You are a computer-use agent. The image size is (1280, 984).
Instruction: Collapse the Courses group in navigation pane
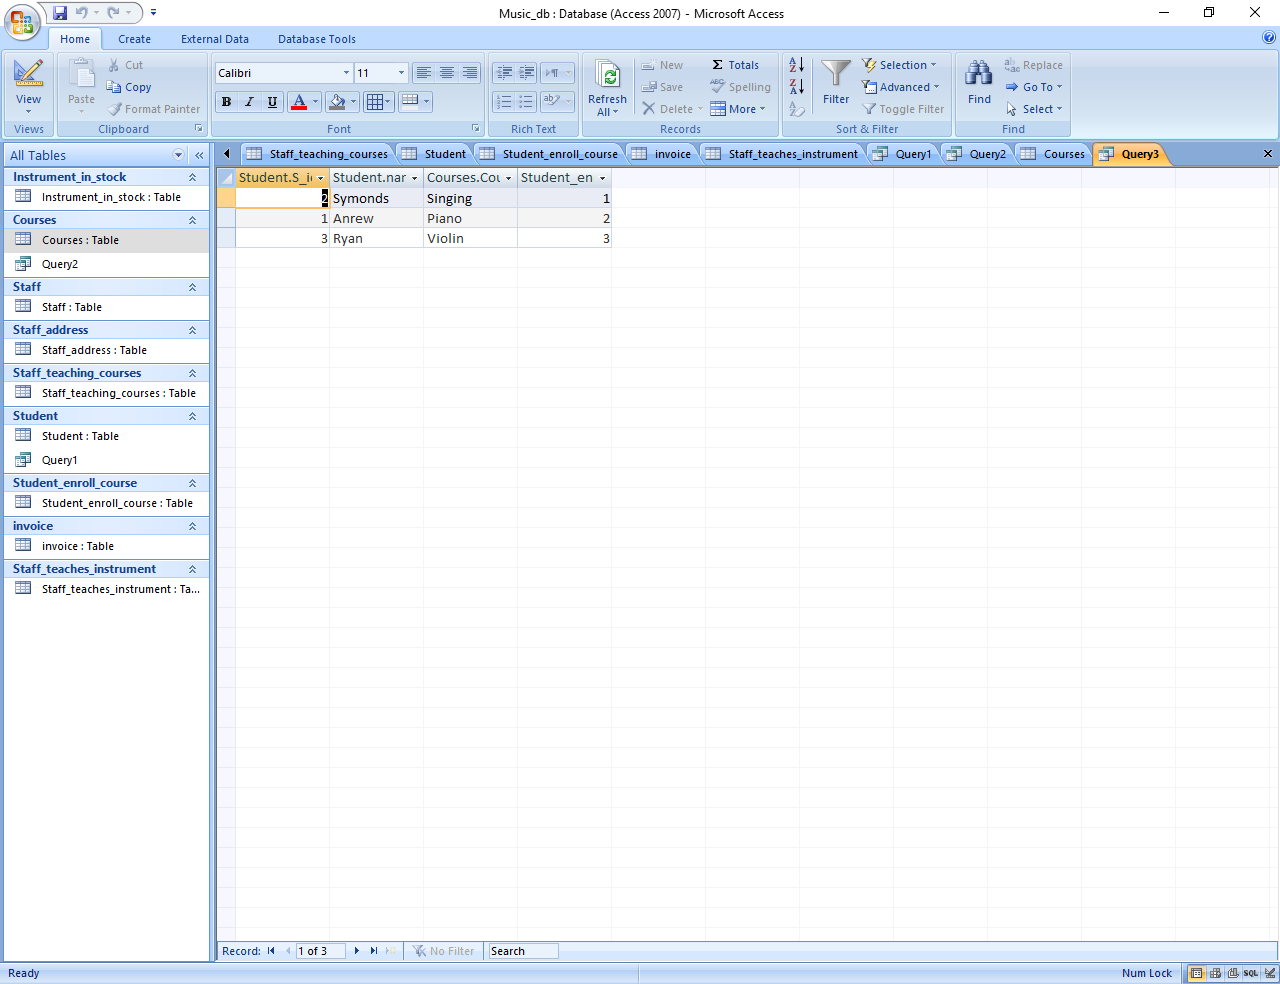[192, 220]
